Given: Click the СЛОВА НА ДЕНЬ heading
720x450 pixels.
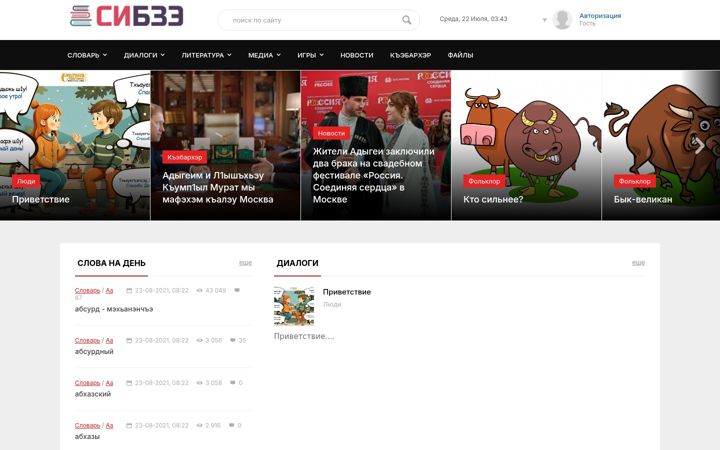Looking at the screenshot, I should [112, 263].
